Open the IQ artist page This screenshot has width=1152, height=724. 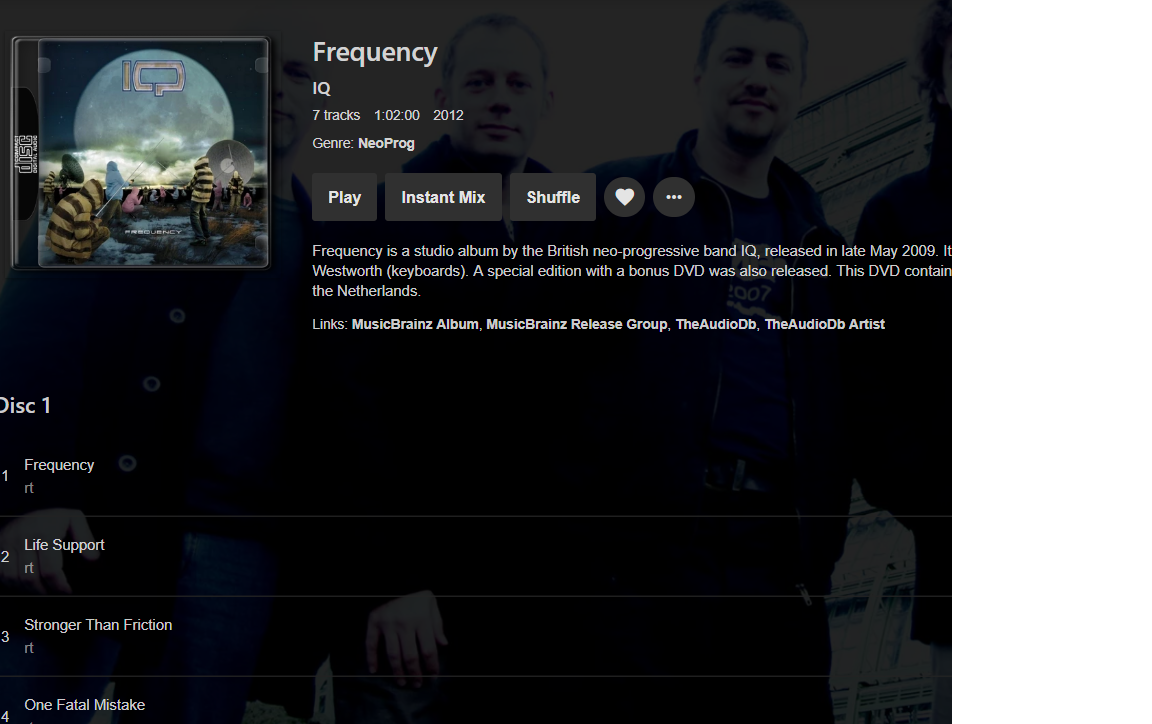pyautogui.click(x=321, y=88)
